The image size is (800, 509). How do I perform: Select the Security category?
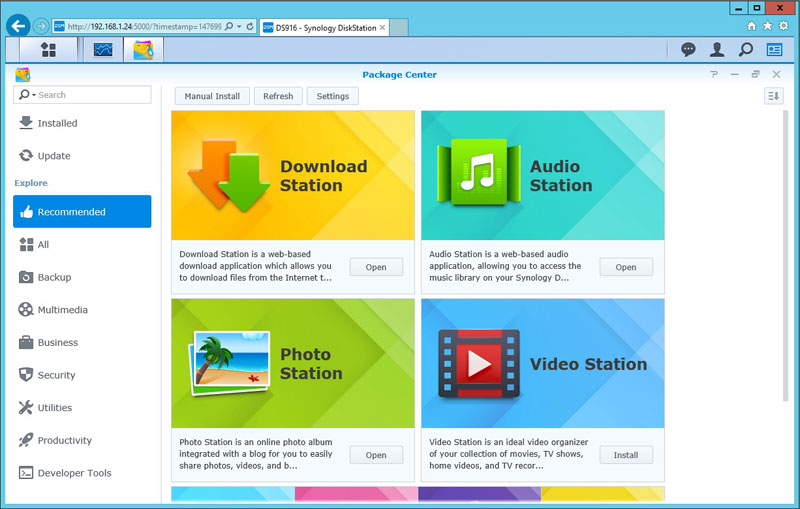[56, 375]
